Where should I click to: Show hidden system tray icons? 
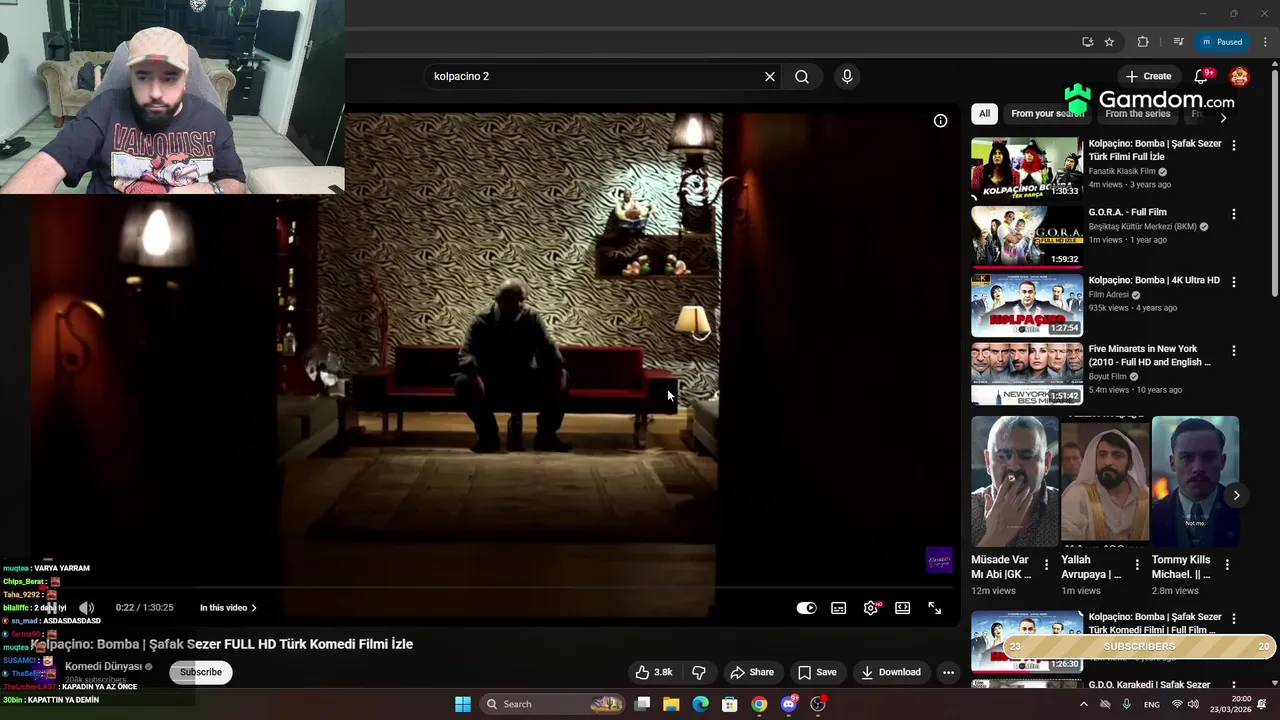point(1083,704)
